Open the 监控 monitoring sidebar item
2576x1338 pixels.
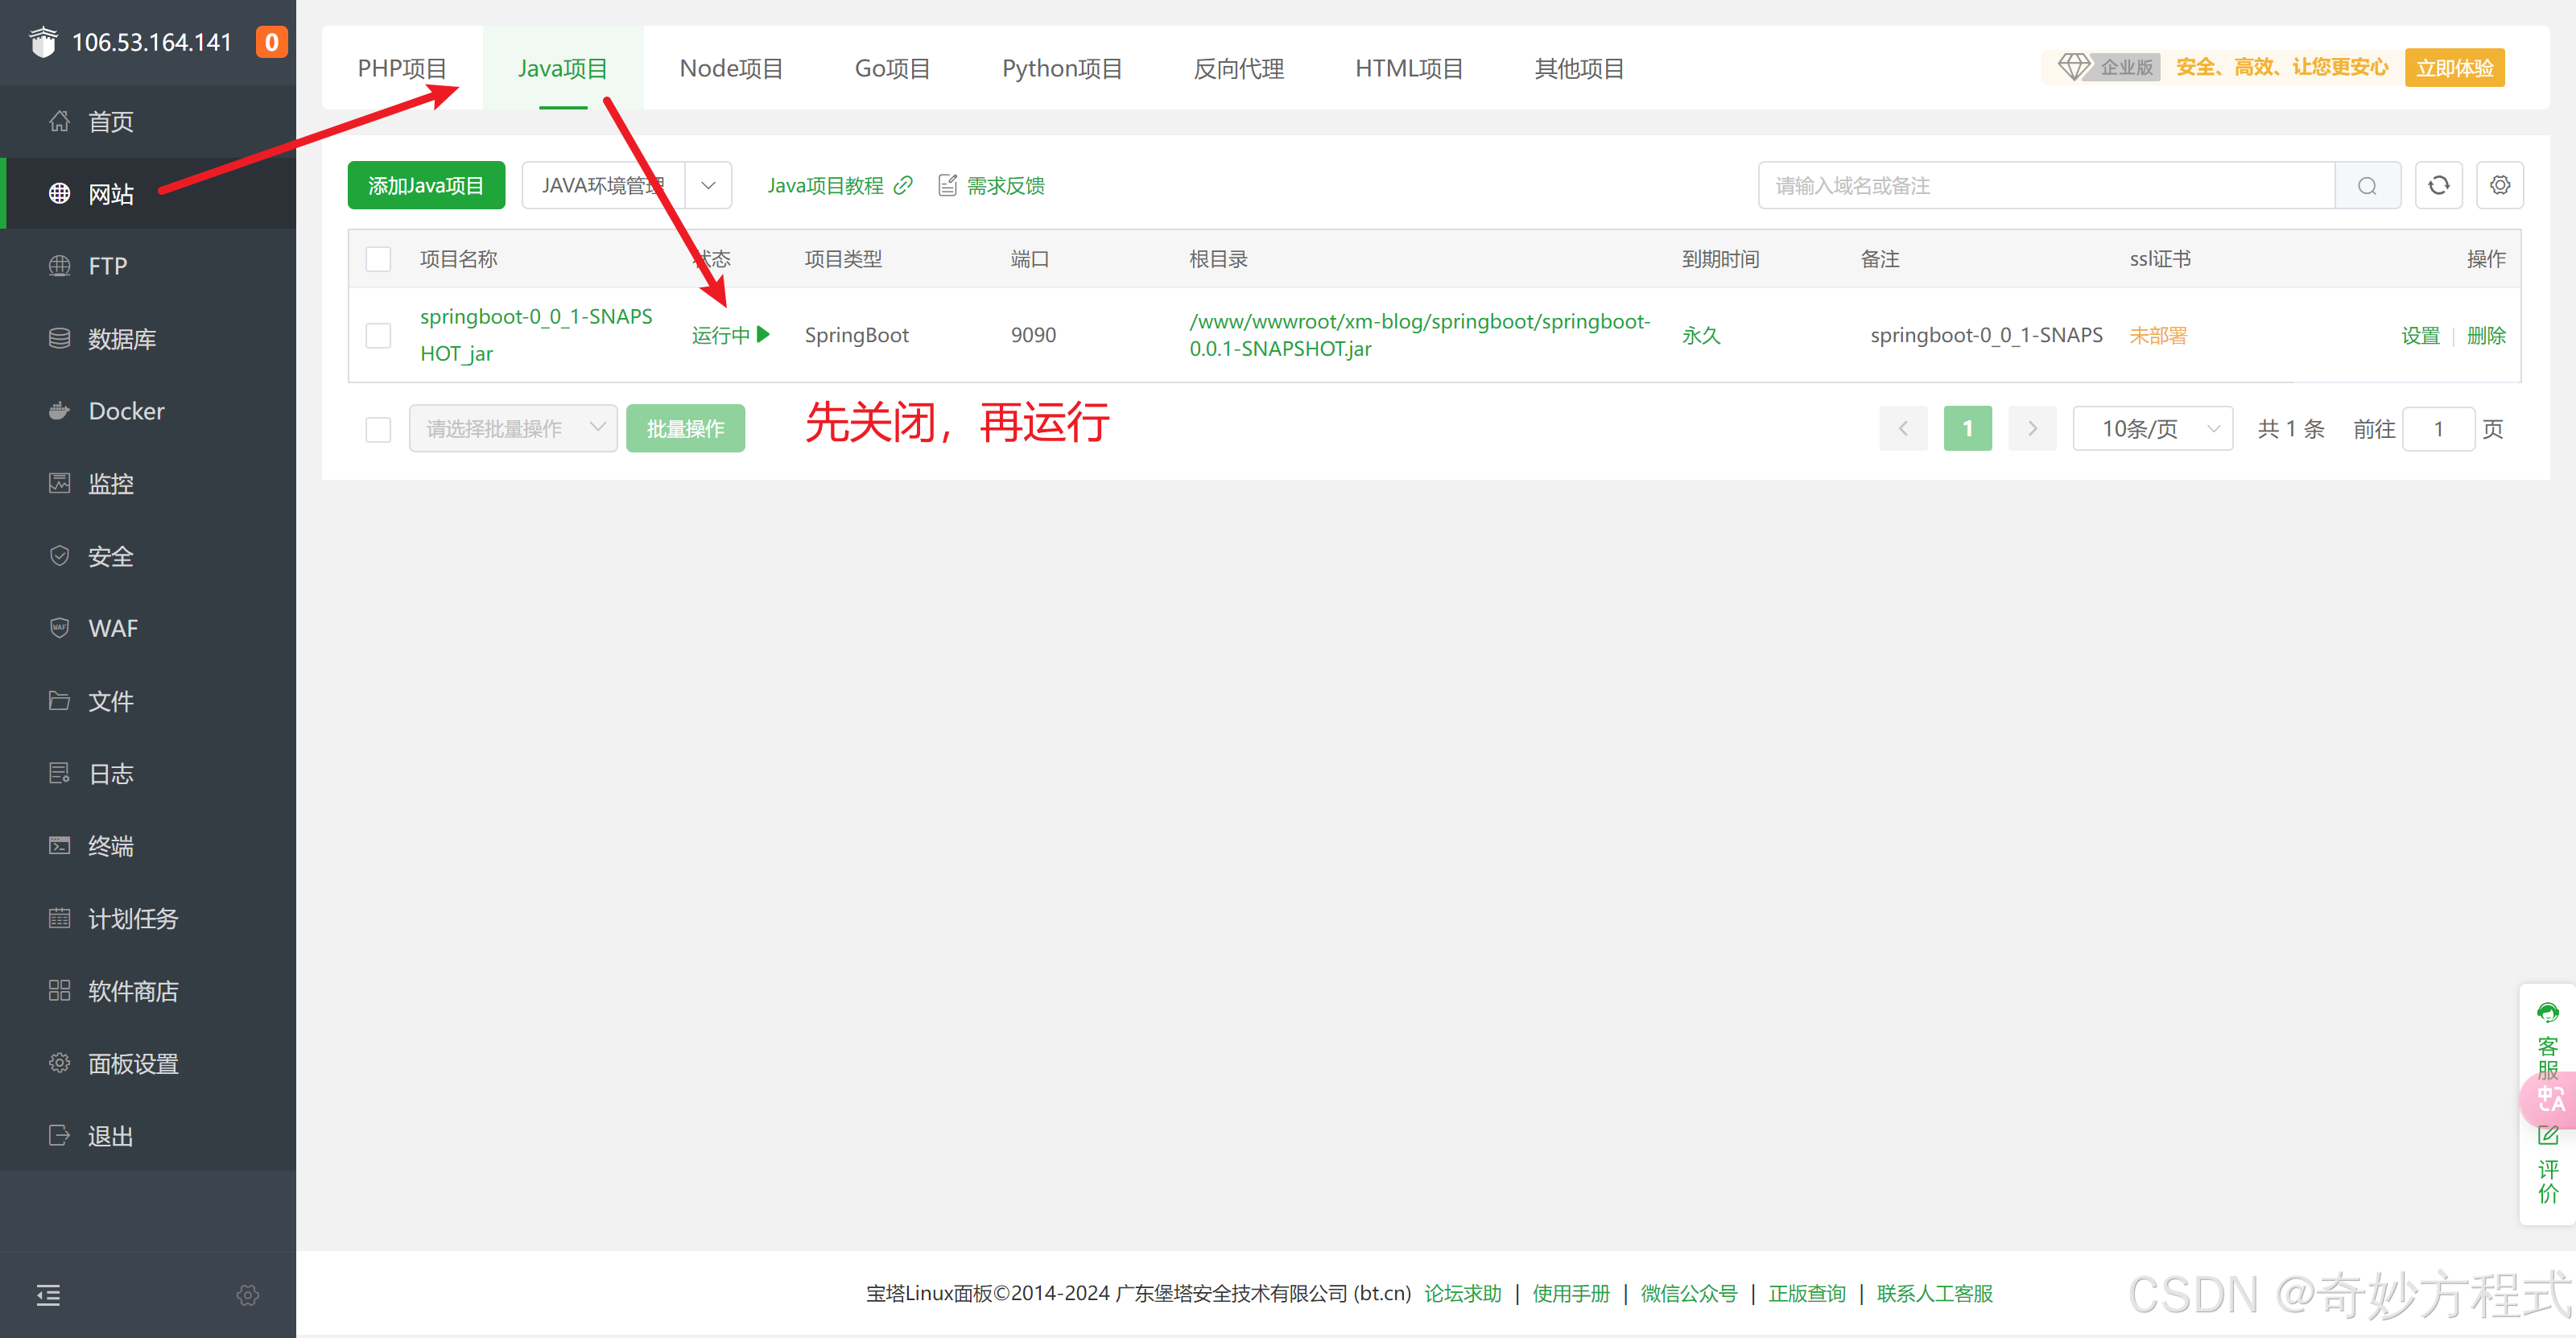point(148,483)
